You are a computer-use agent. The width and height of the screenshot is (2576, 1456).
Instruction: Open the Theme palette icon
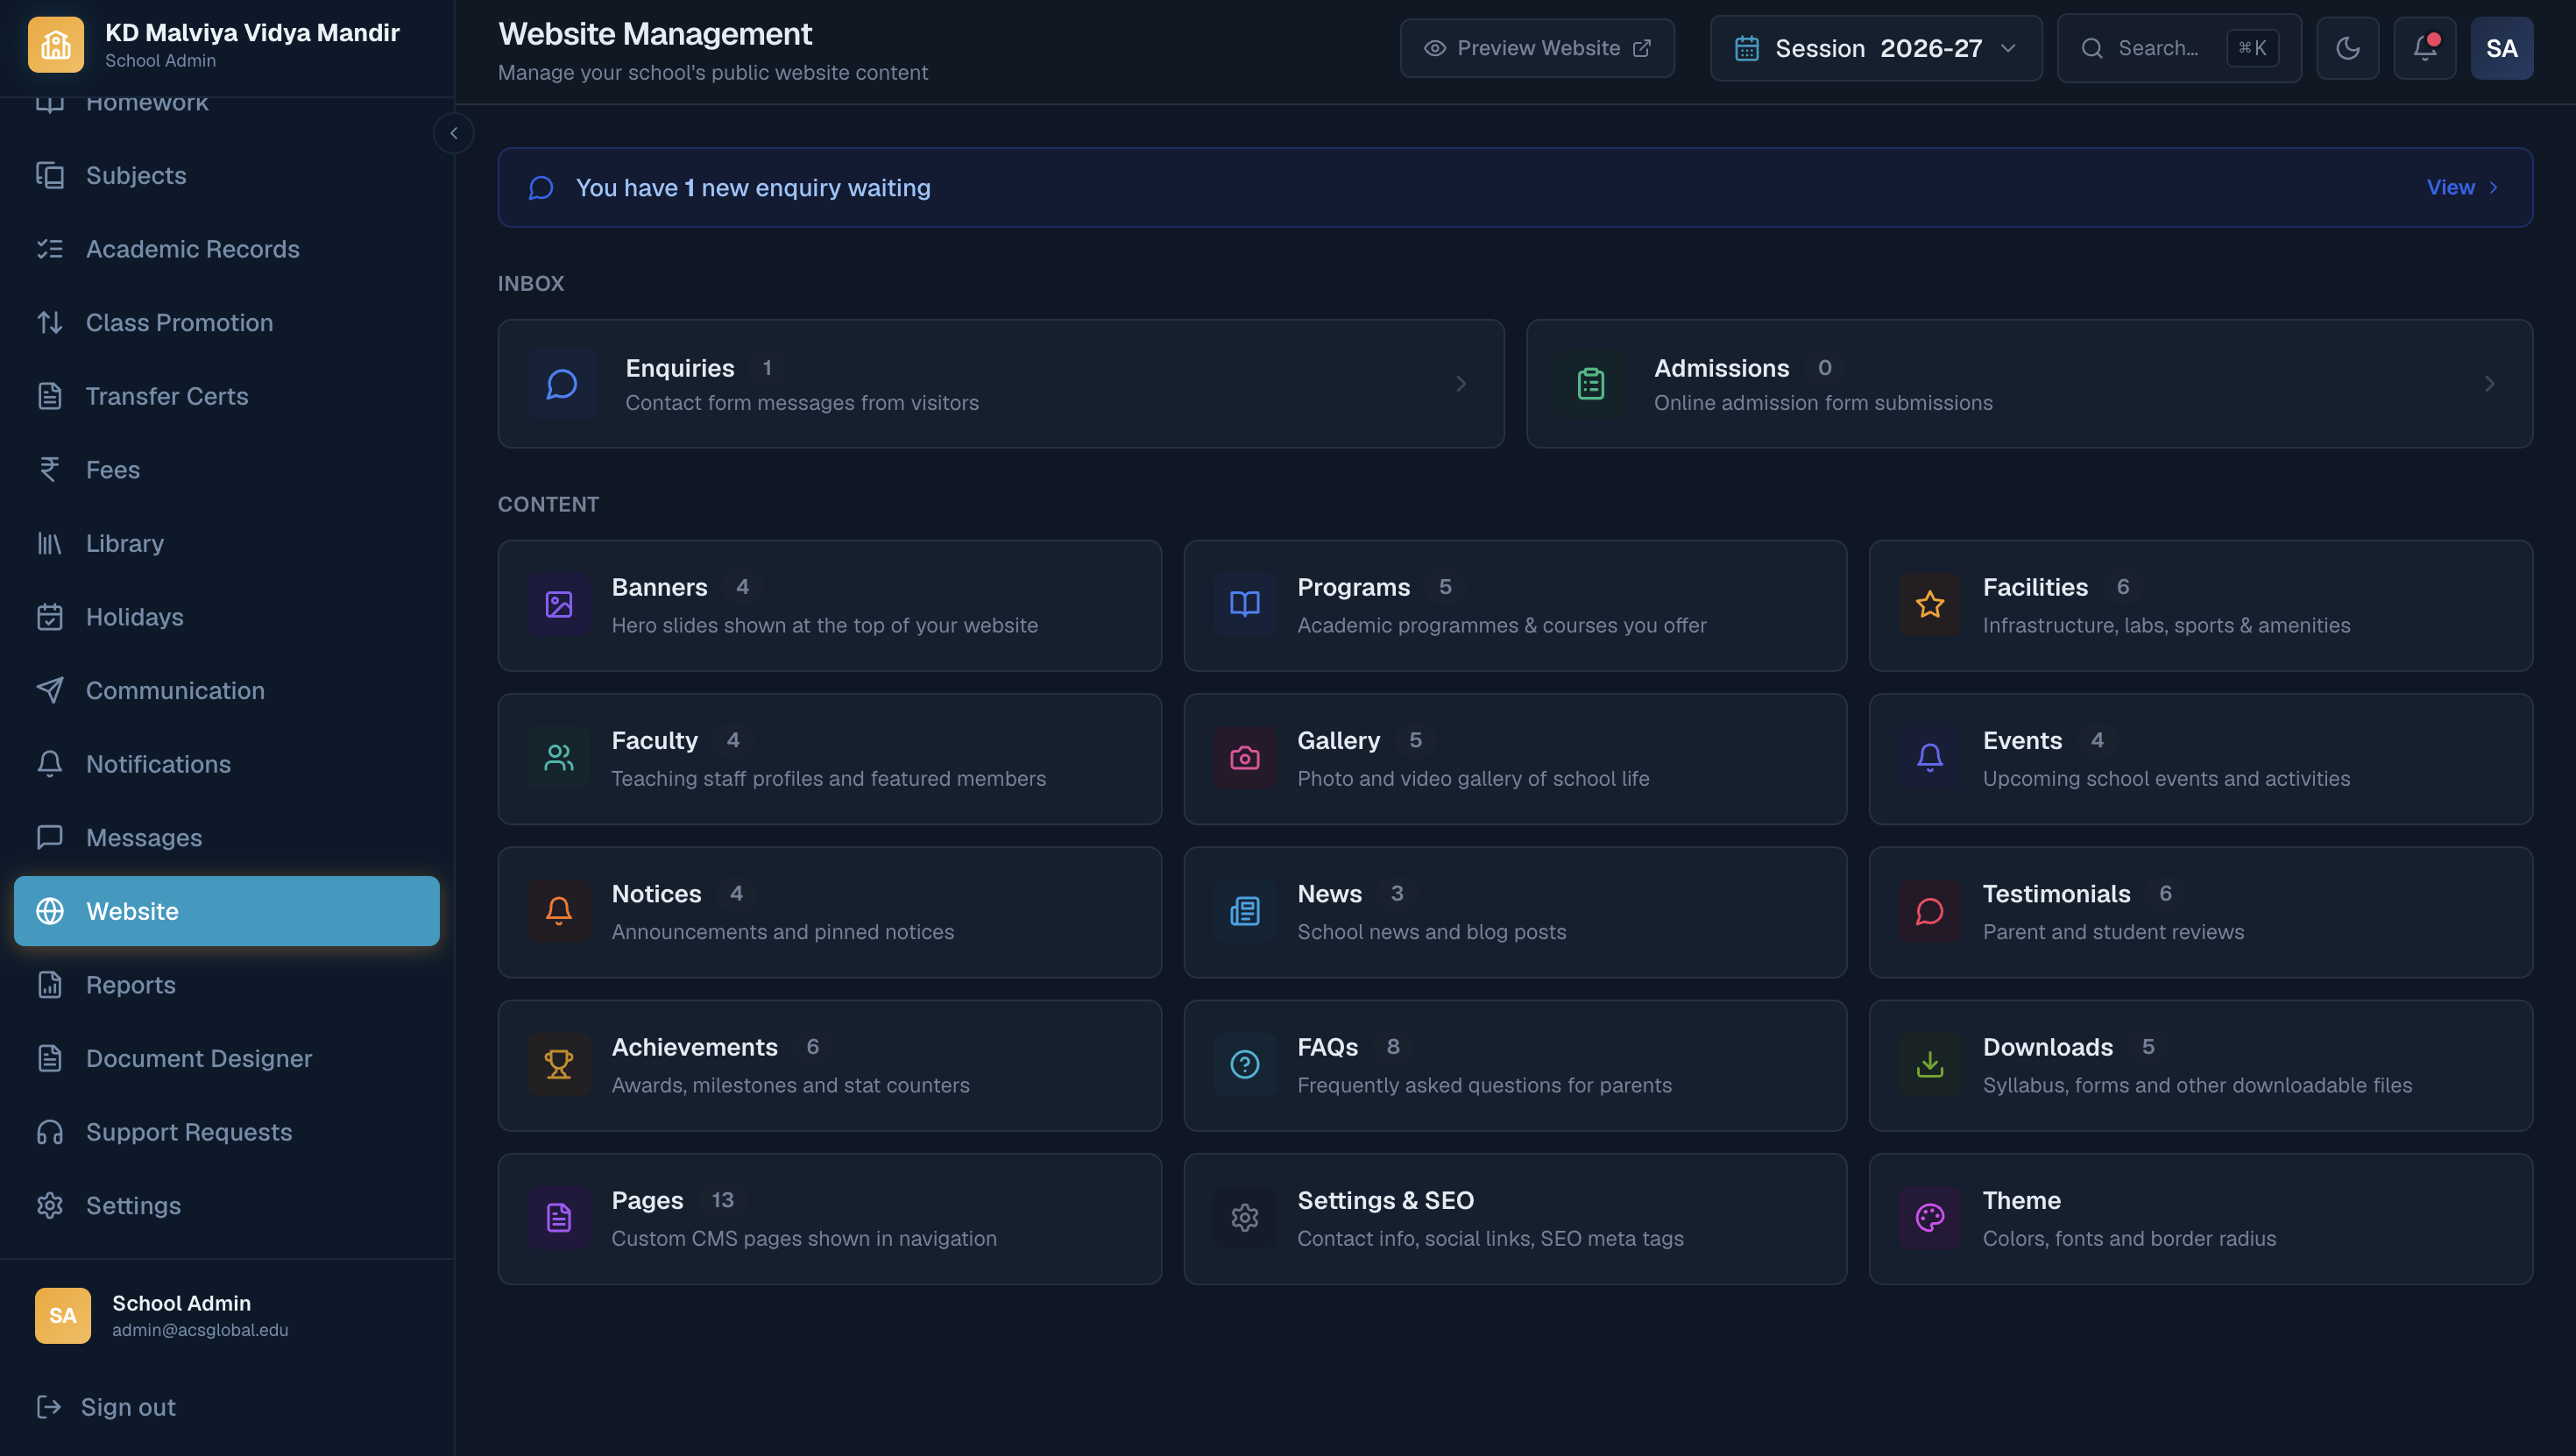1930,1218
